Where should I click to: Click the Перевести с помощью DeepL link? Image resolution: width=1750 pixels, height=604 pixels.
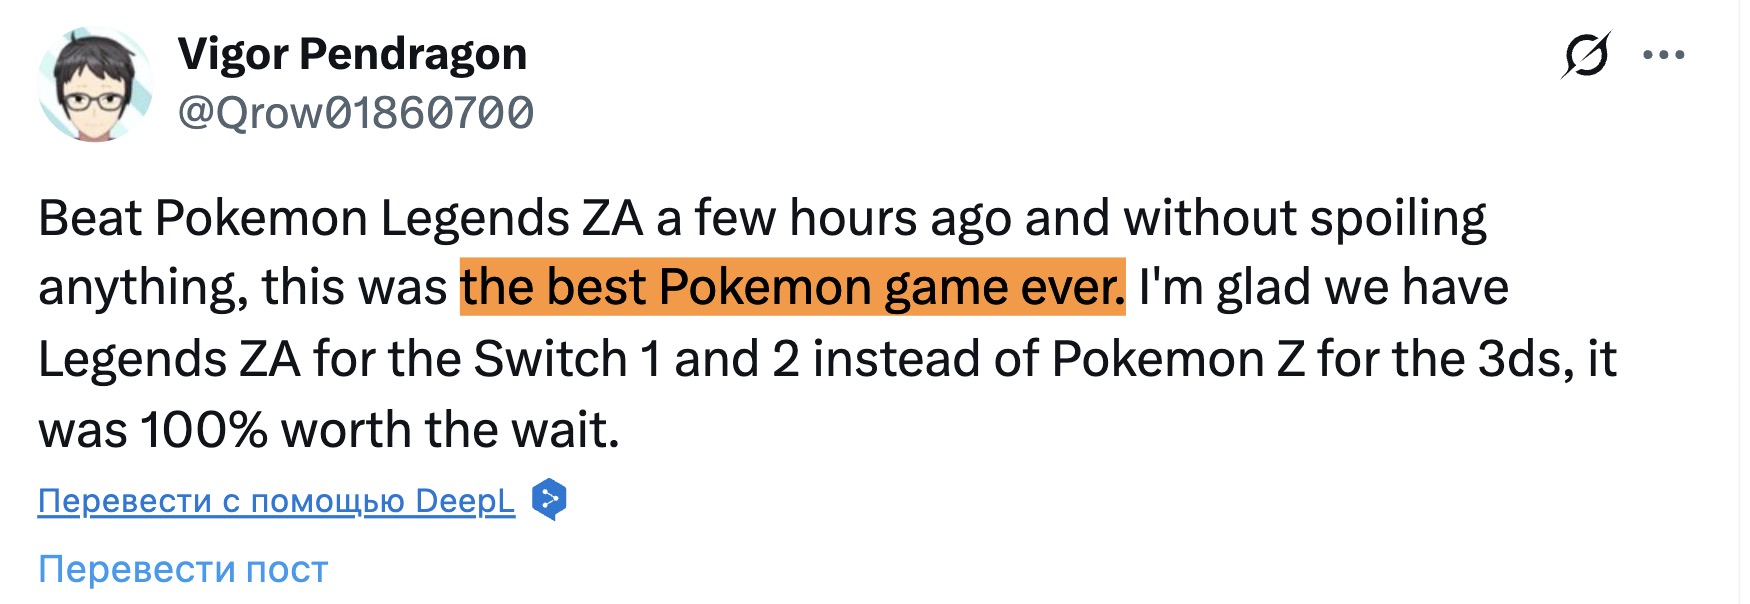coord(276,500)
